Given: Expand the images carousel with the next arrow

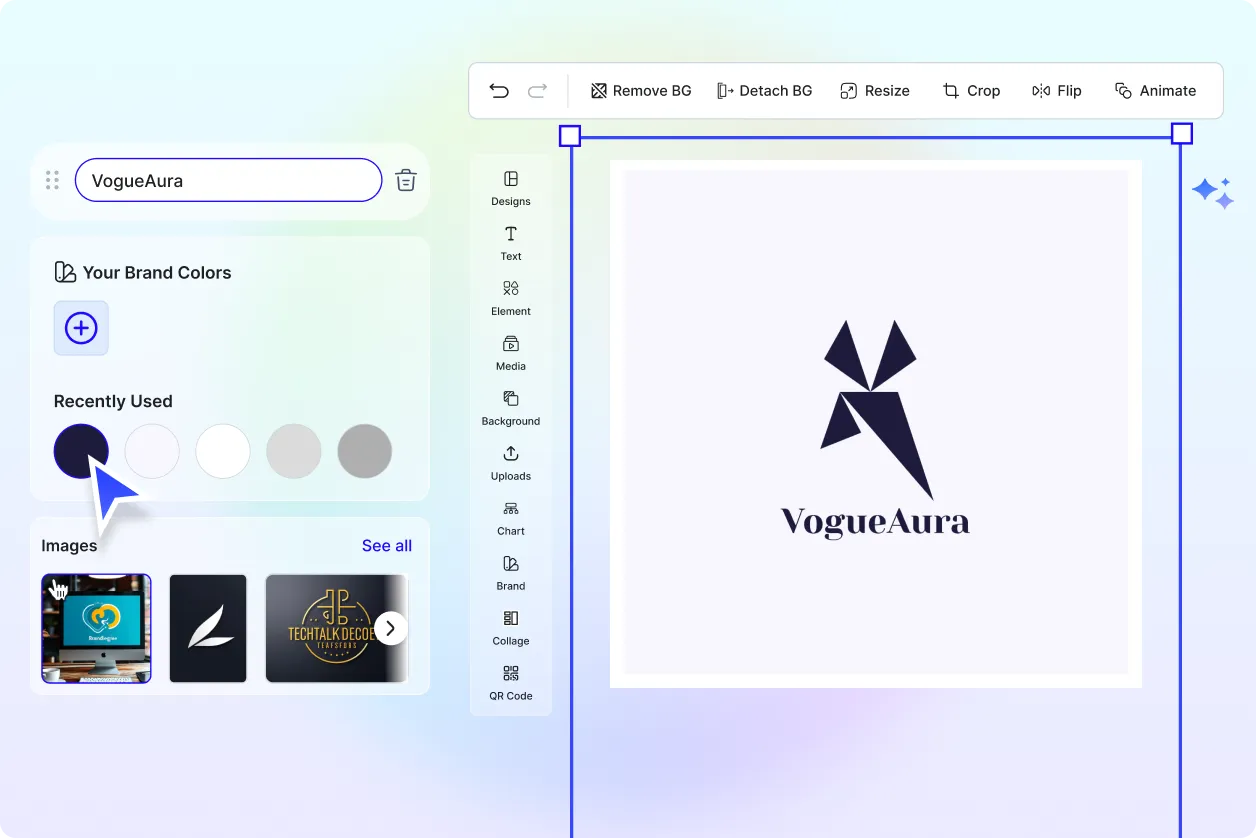Looking at the screenshot, I should (391, 628).
